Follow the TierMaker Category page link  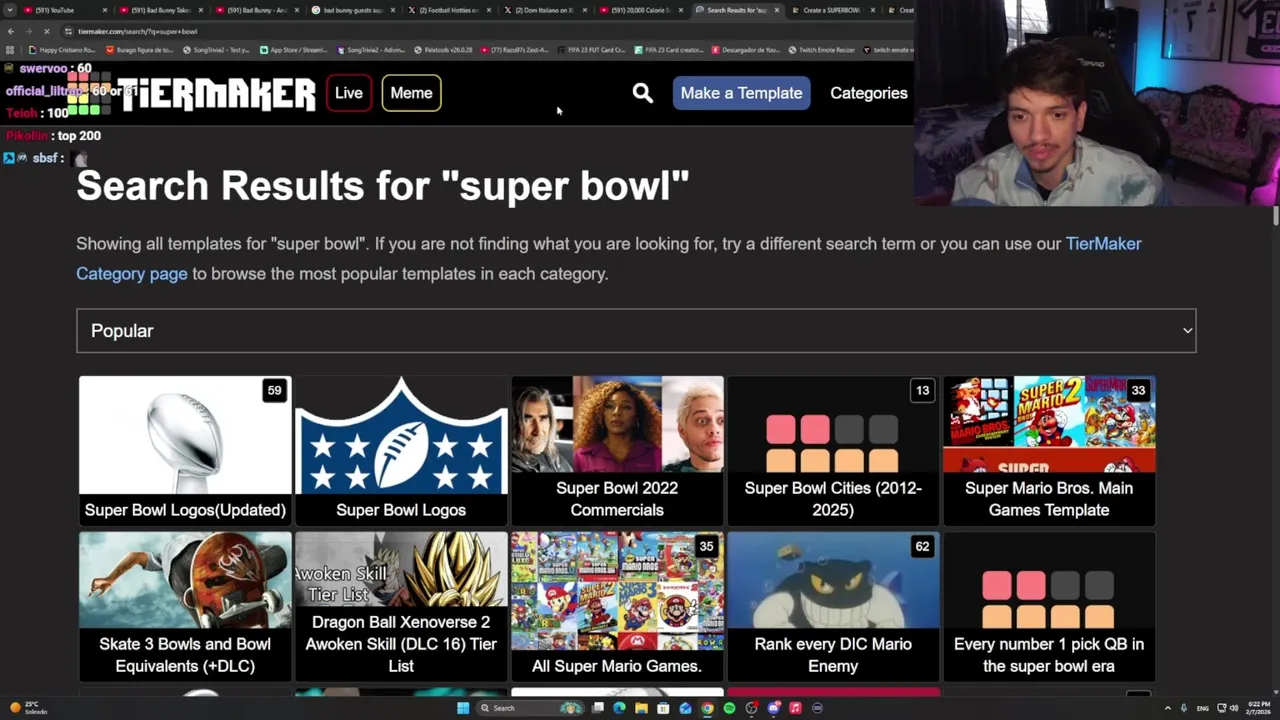point(609,258)
